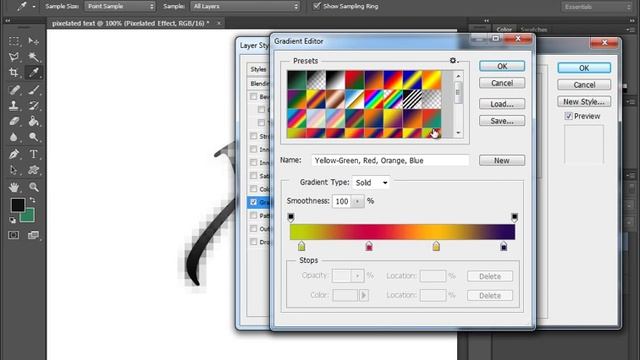
Task: Select the red color stop
Action: pyautogui.click(x=369, y=246)
